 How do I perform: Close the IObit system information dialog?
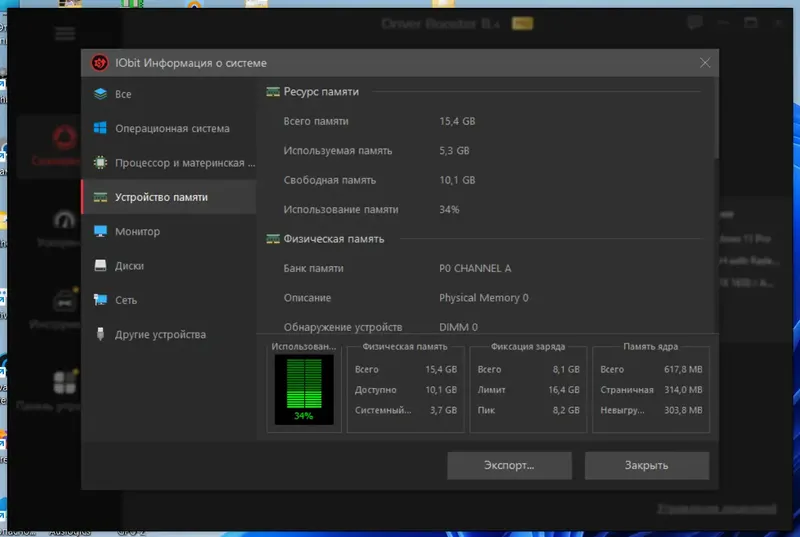705,63
